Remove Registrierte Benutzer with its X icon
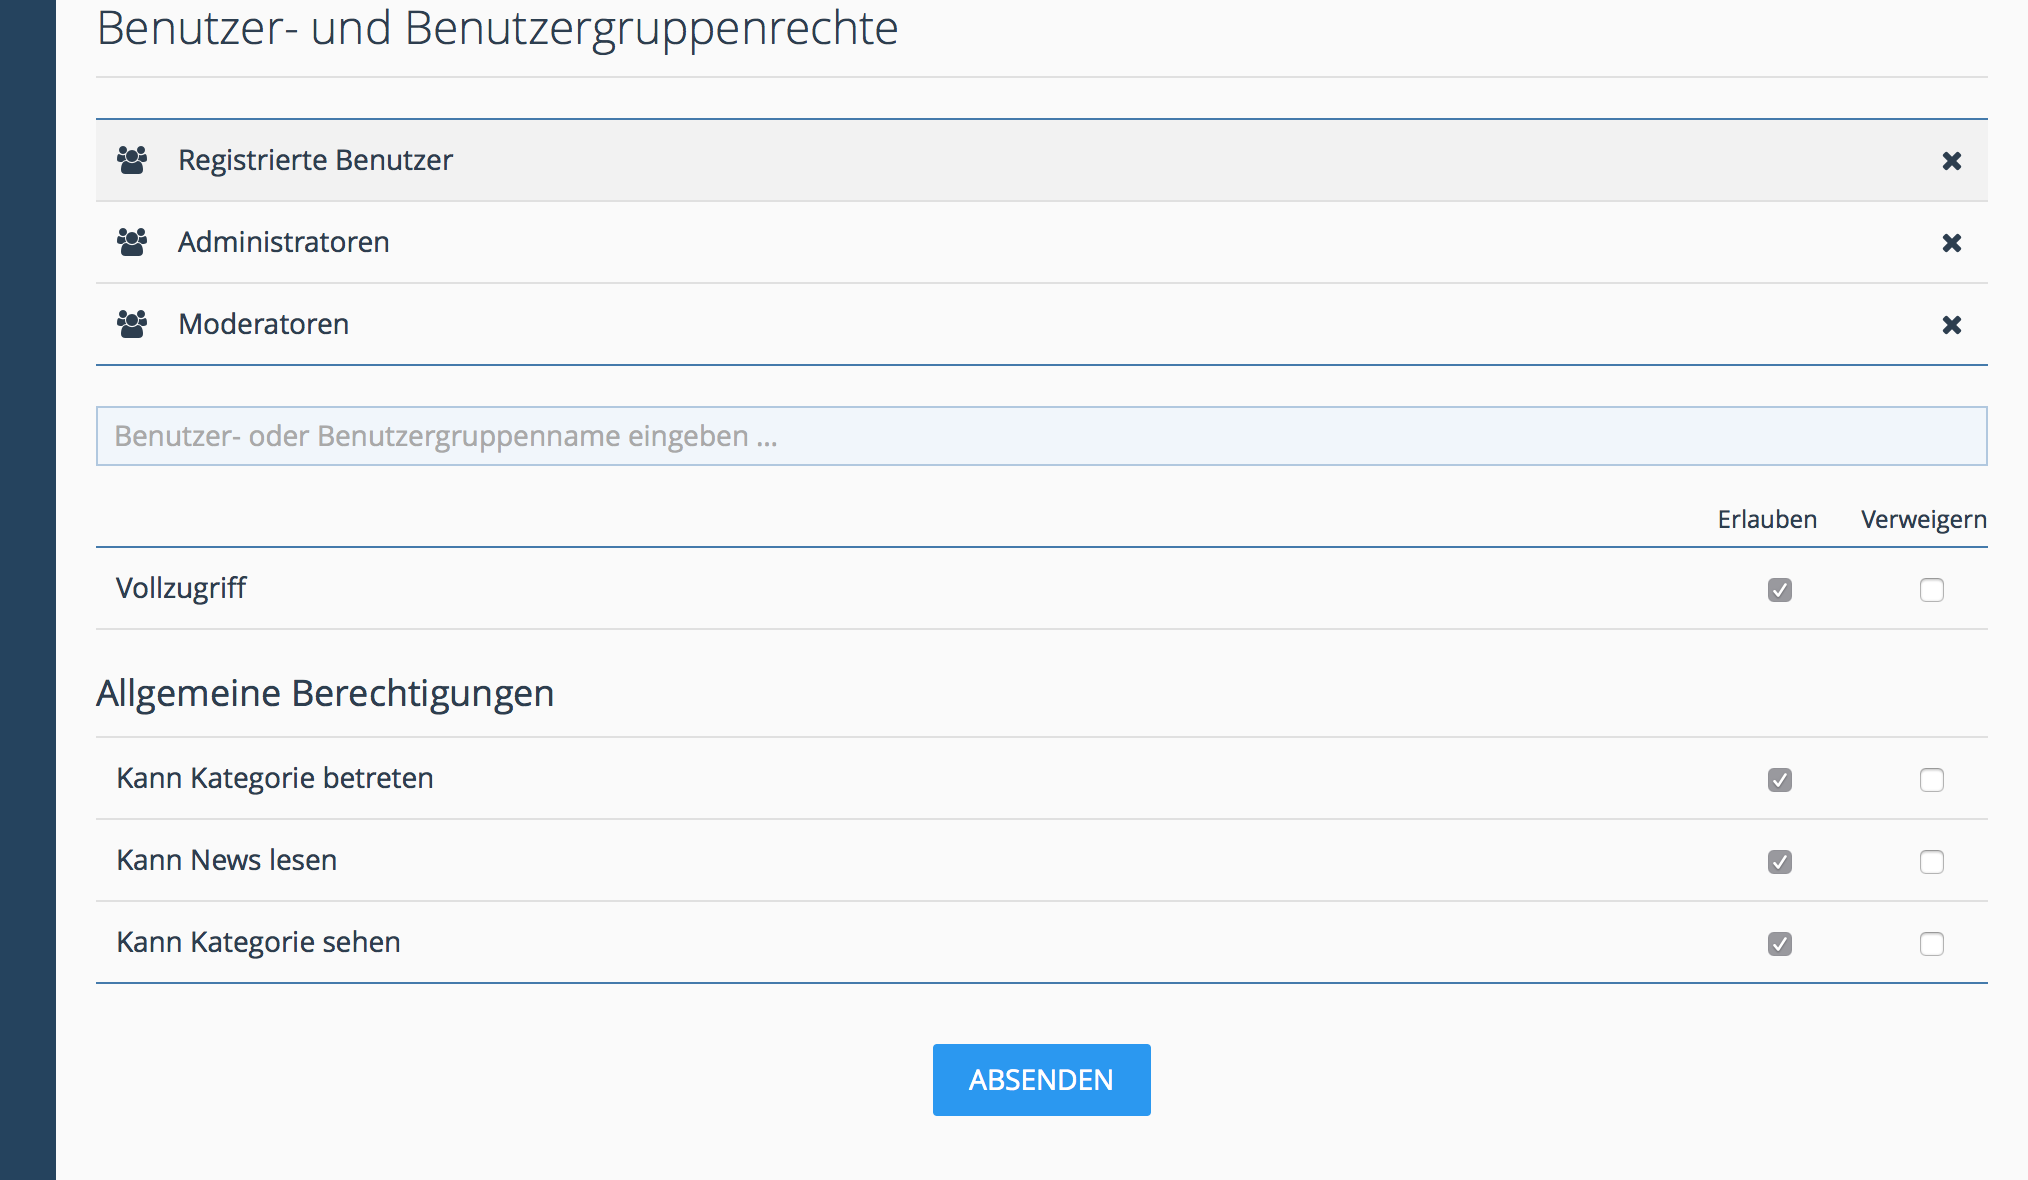The width and height of the screenshot is (2028, 1180). tap(1951, 161)
